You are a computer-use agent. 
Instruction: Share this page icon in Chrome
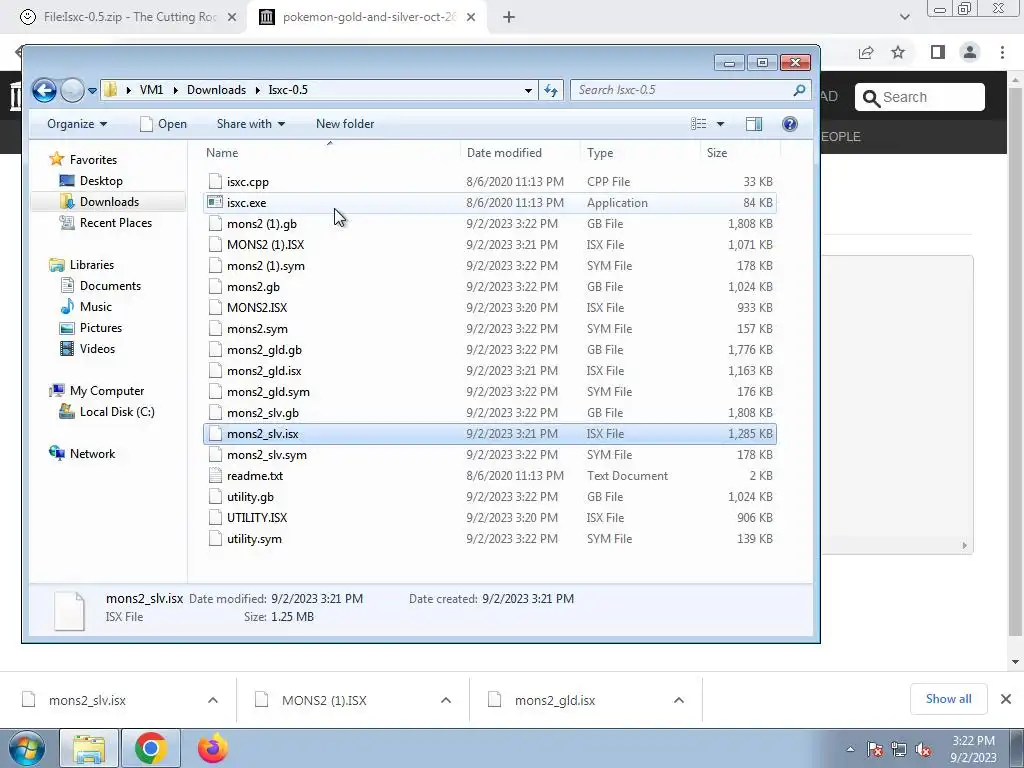[x=866, y=52]
